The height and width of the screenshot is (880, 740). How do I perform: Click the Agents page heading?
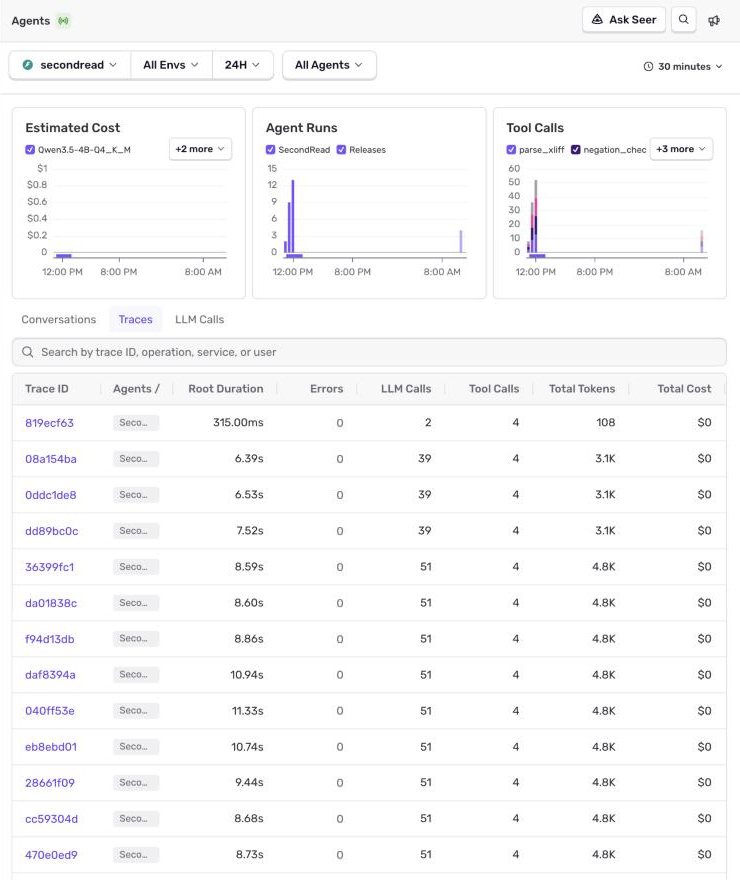pyautogui.click(x=31, y=21)
